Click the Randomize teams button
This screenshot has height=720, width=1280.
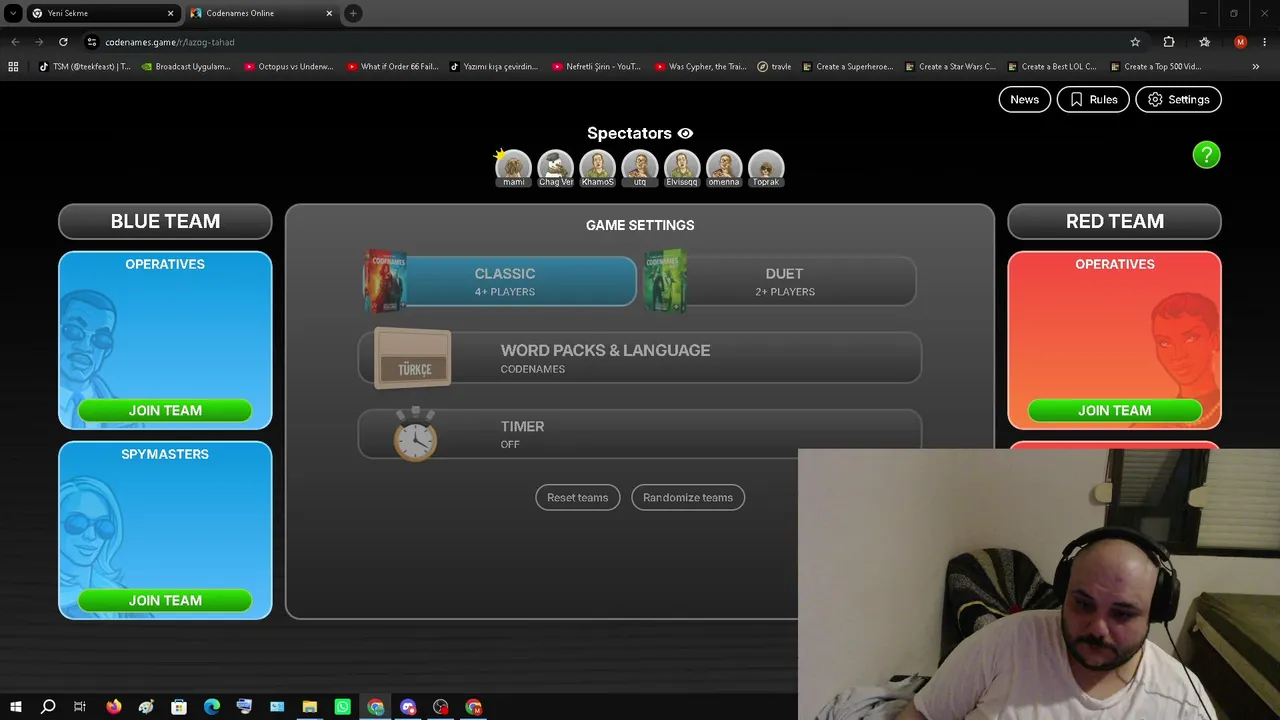[688, 497]
